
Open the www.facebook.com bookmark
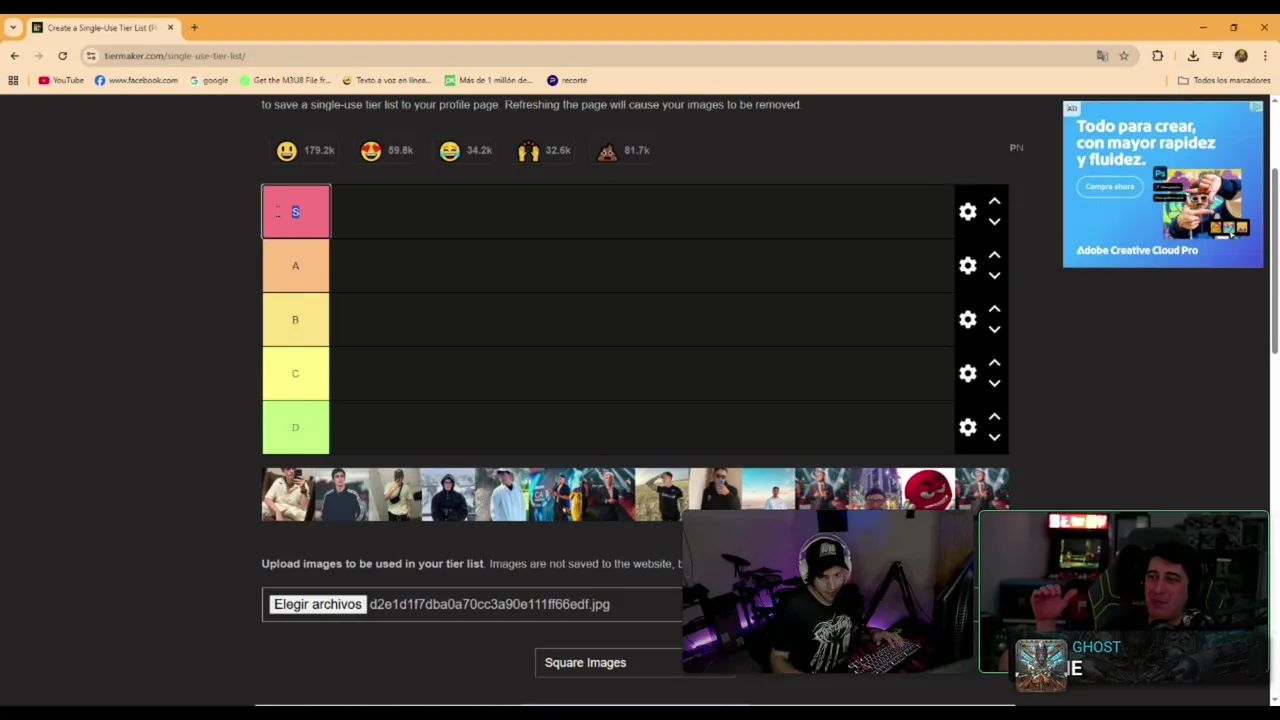(x=136, y=80)
